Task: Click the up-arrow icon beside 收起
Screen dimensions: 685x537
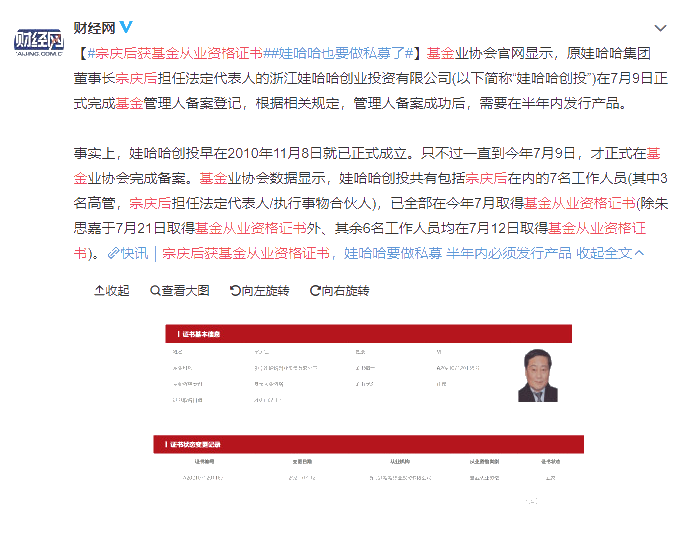Action: point(99,291)
